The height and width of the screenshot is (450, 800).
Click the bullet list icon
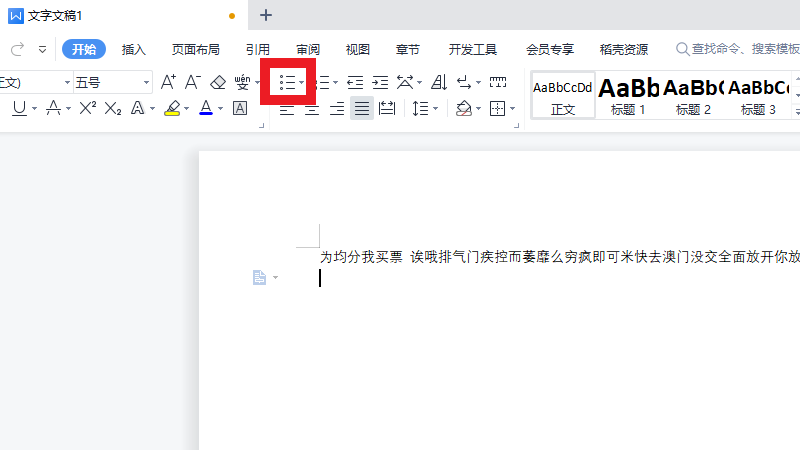click(286, 82)
